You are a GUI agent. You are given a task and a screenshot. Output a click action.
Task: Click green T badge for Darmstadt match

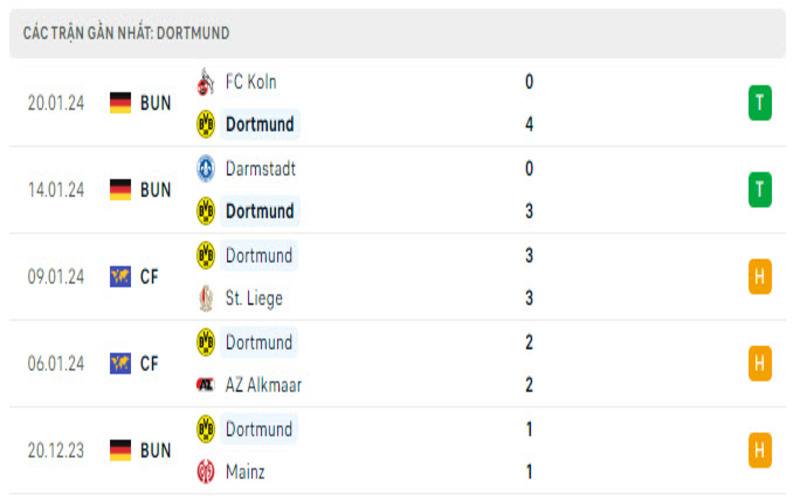tap(760, 190)
